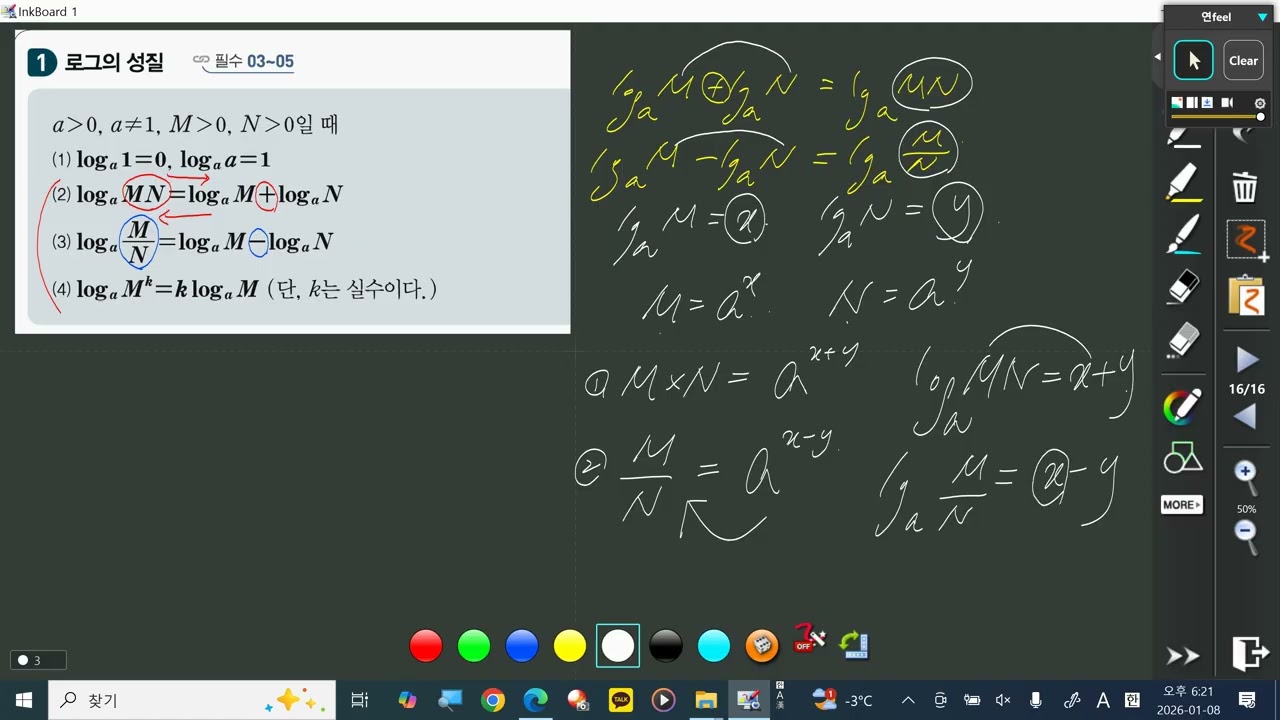1280x720 pixels.
Task: Click the image background icon in 연feel panel
Action: [x=1177, y=102]
